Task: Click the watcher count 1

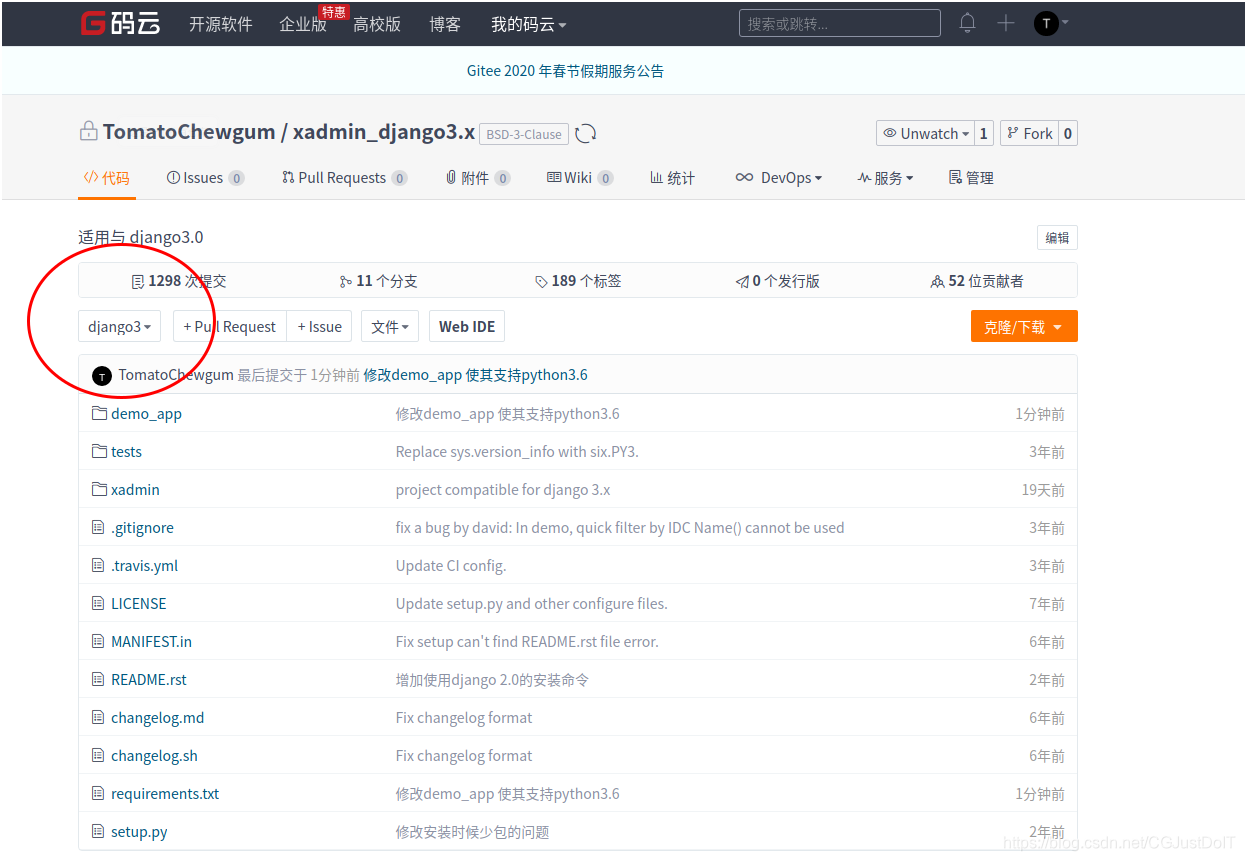Action: [x=984, y=133]
